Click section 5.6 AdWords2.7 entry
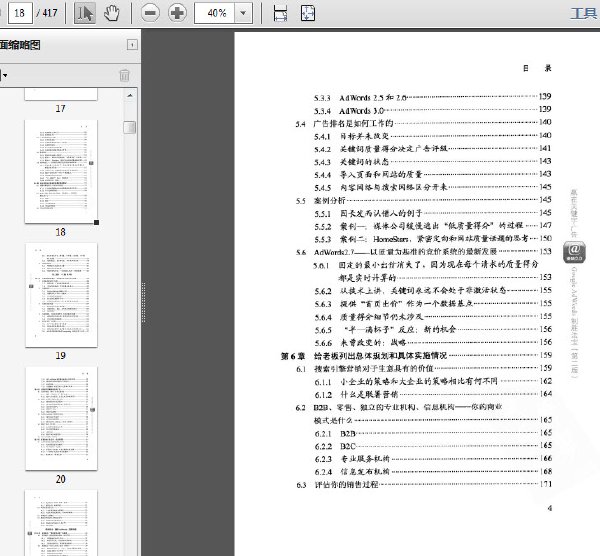This screenshot has height=556, width=600. pyautogui.click(x=423, y=252)
